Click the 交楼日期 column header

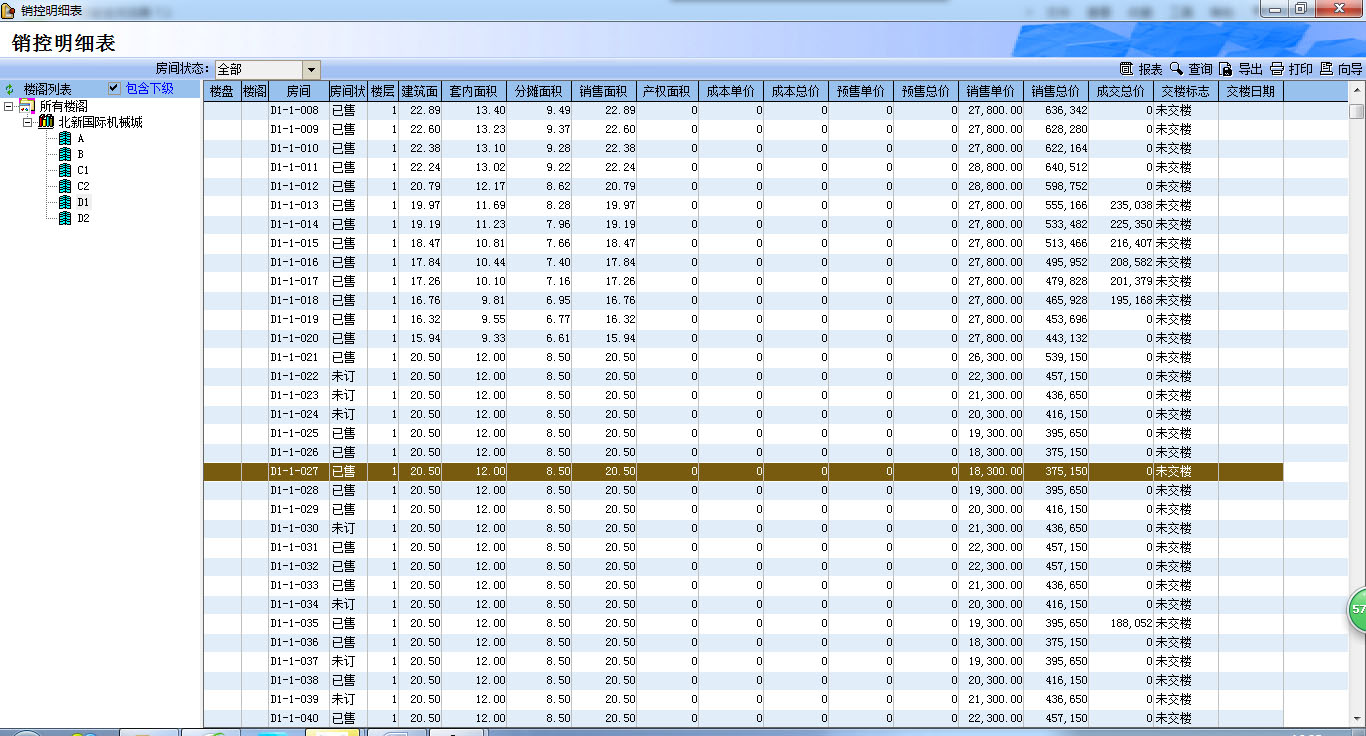[x=1250, y=91]
